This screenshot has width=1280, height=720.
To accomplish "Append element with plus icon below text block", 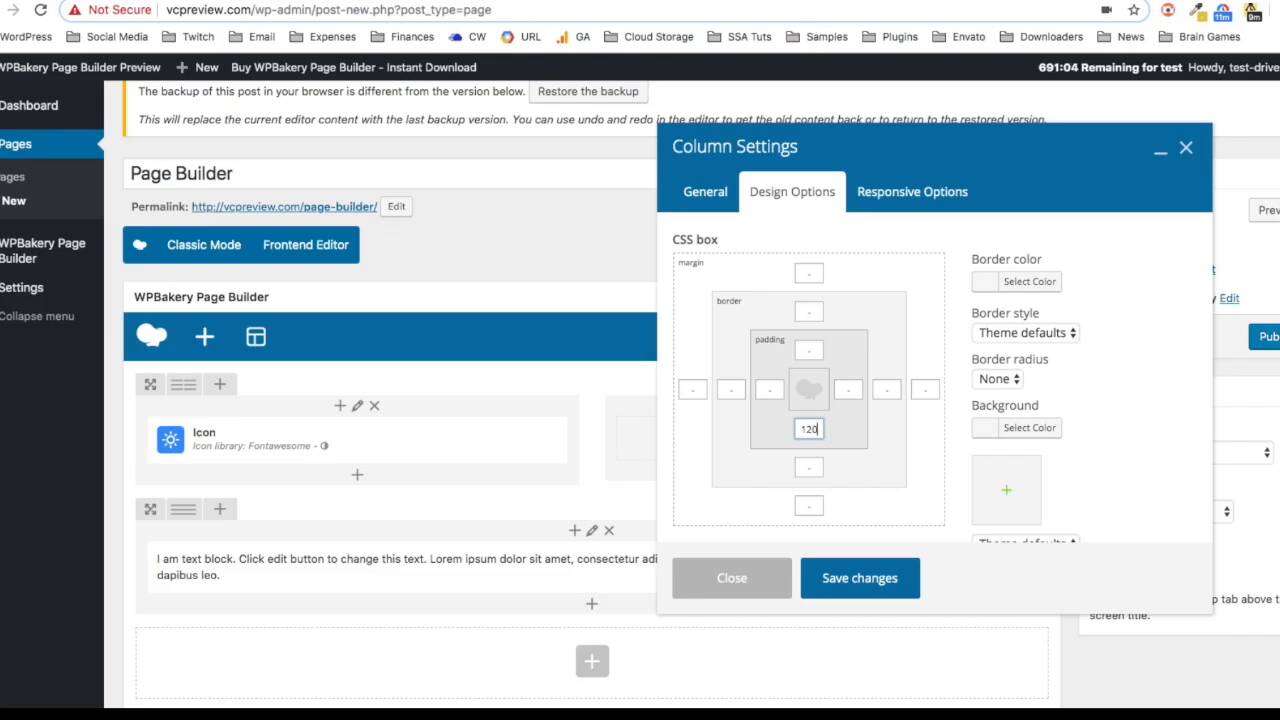I will pyautogui.click(x=592, y=603).
